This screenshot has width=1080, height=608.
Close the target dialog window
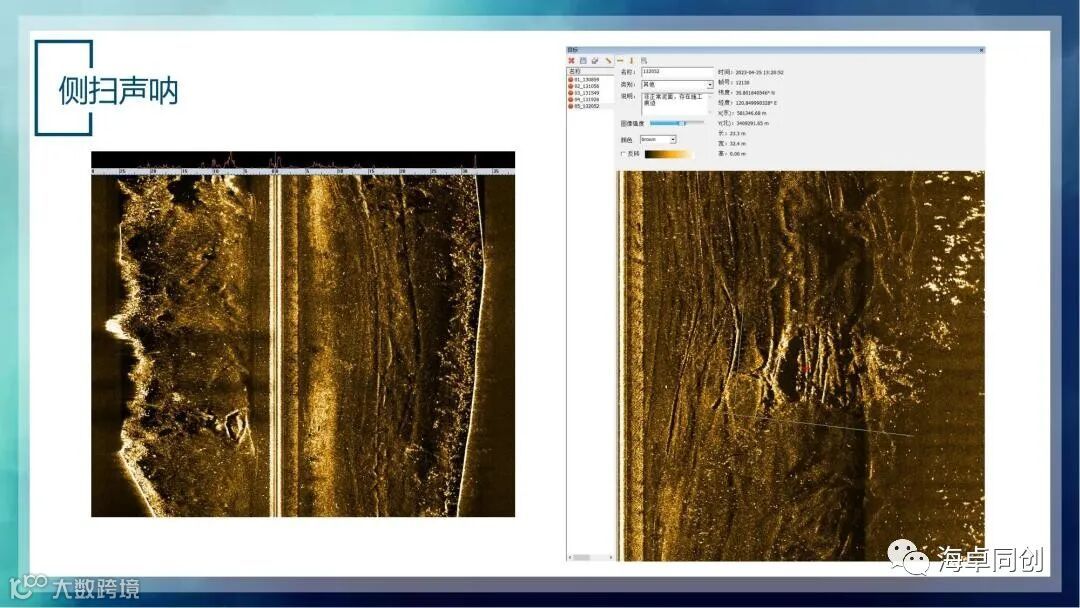tap(982, 50)
